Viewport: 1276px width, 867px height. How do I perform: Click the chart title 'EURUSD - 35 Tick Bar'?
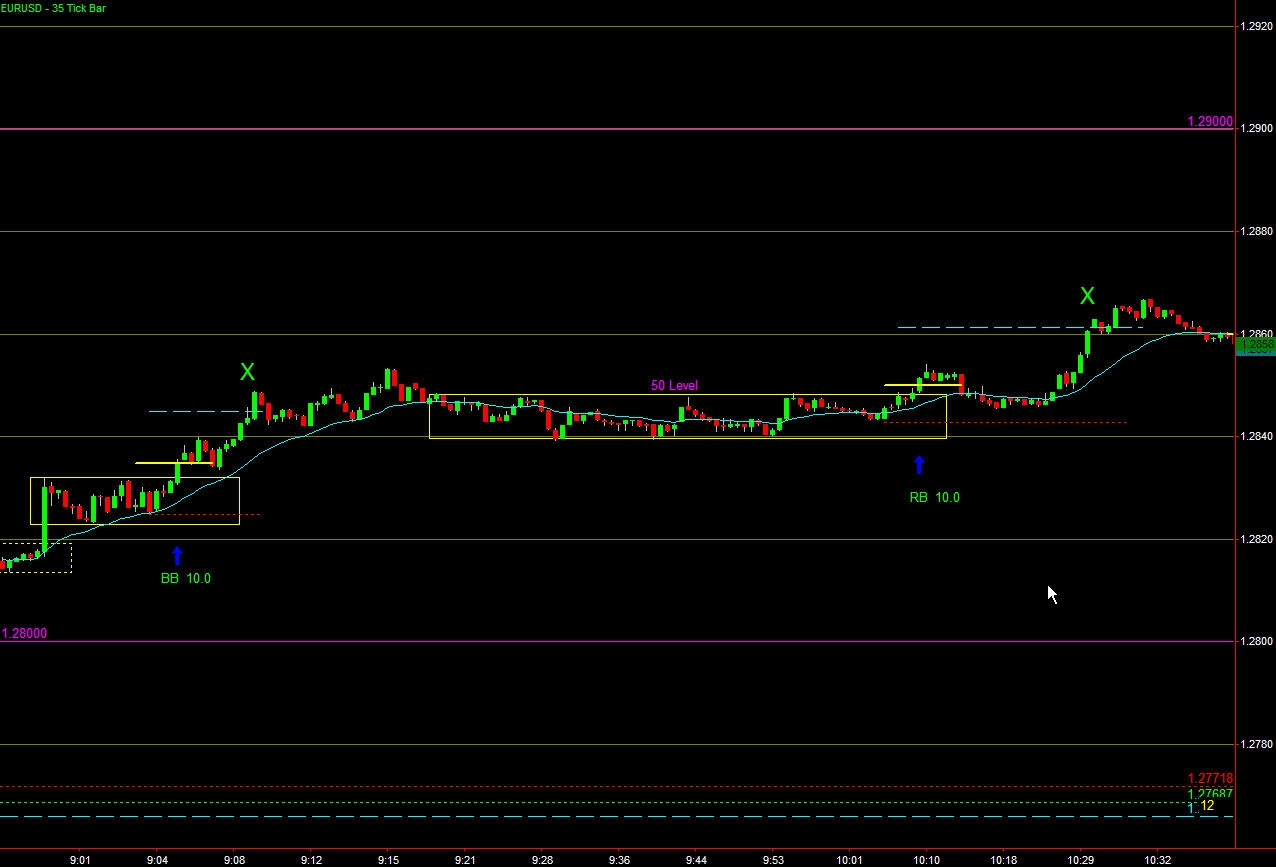coord(53,8)
